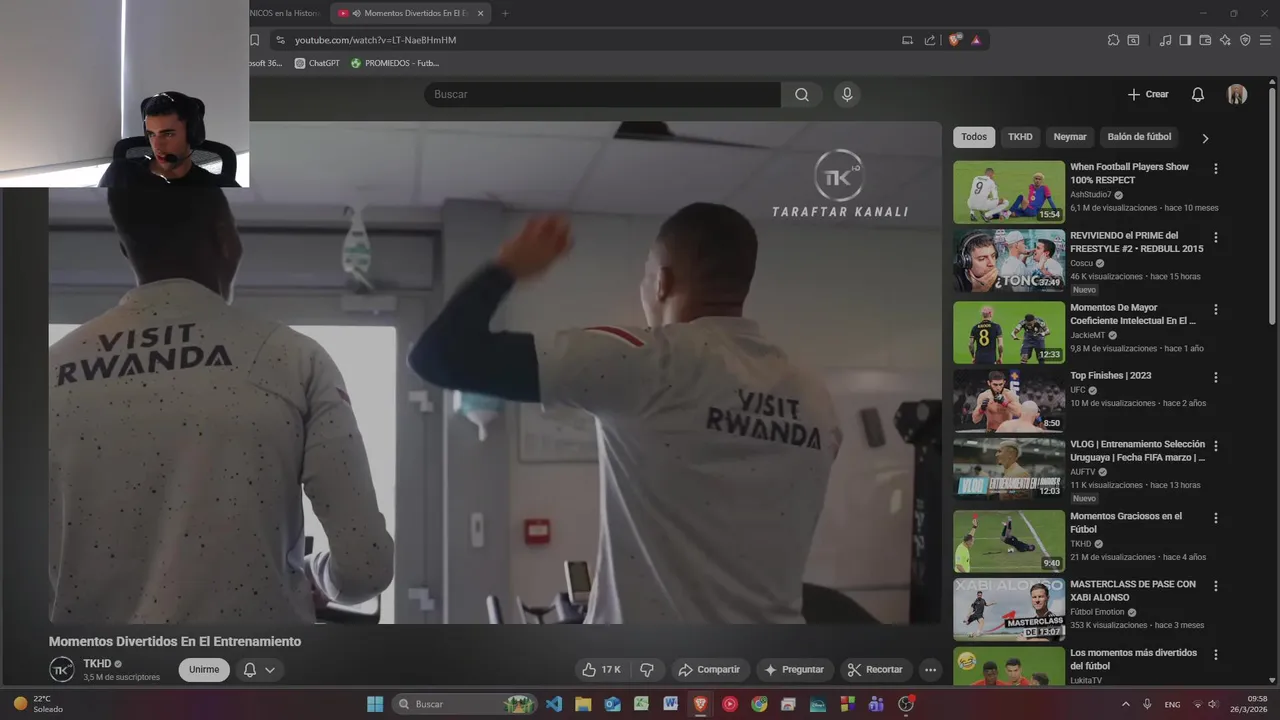Open options for MASTERCLASS DE PASE CON XABI ALONSO
The image size is (1280, 720).
(1216, 587)
